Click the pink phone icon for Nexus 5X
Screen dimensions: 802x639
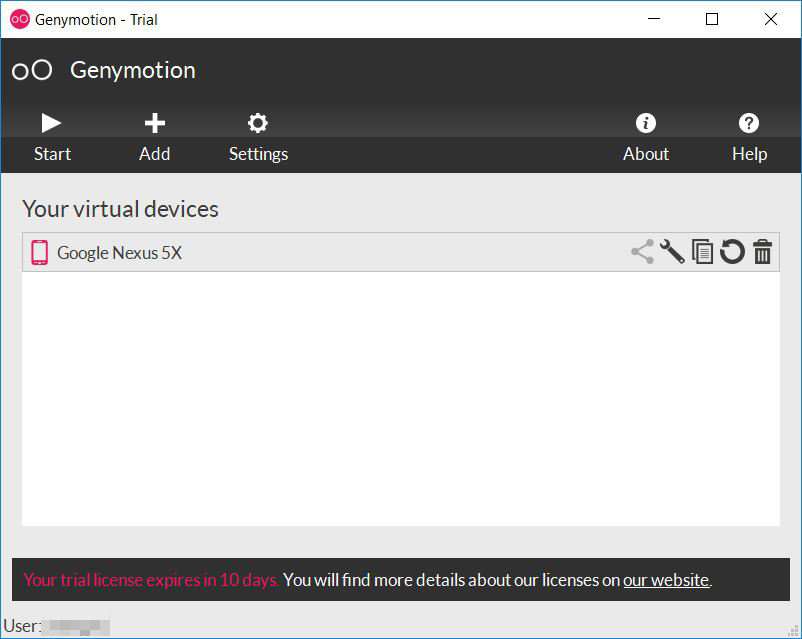(x=39, y=252)
